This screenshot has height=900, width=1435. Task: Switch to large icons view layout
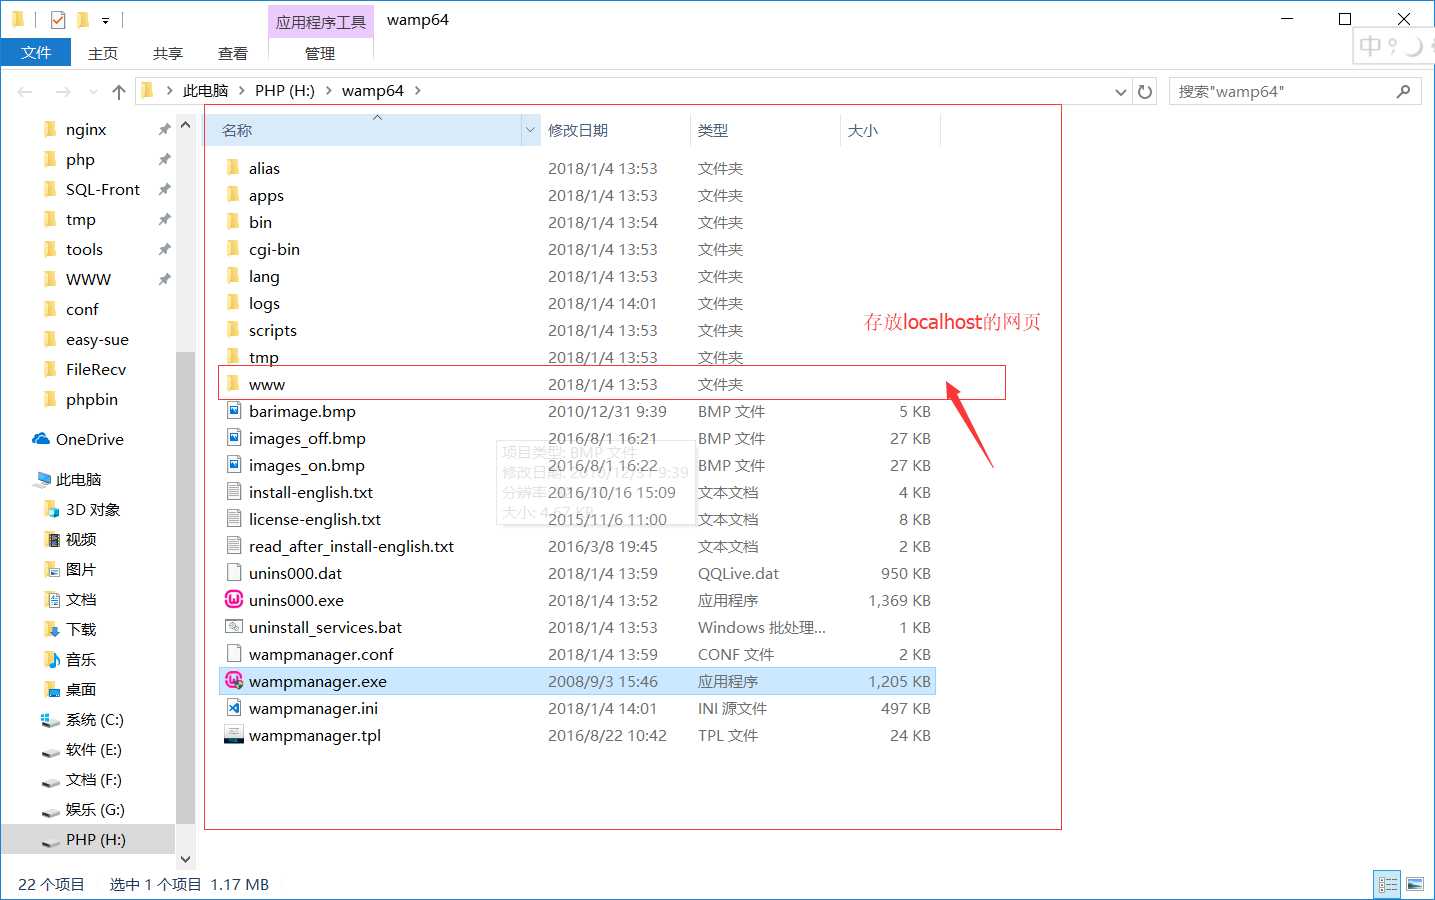[1415, 884]
